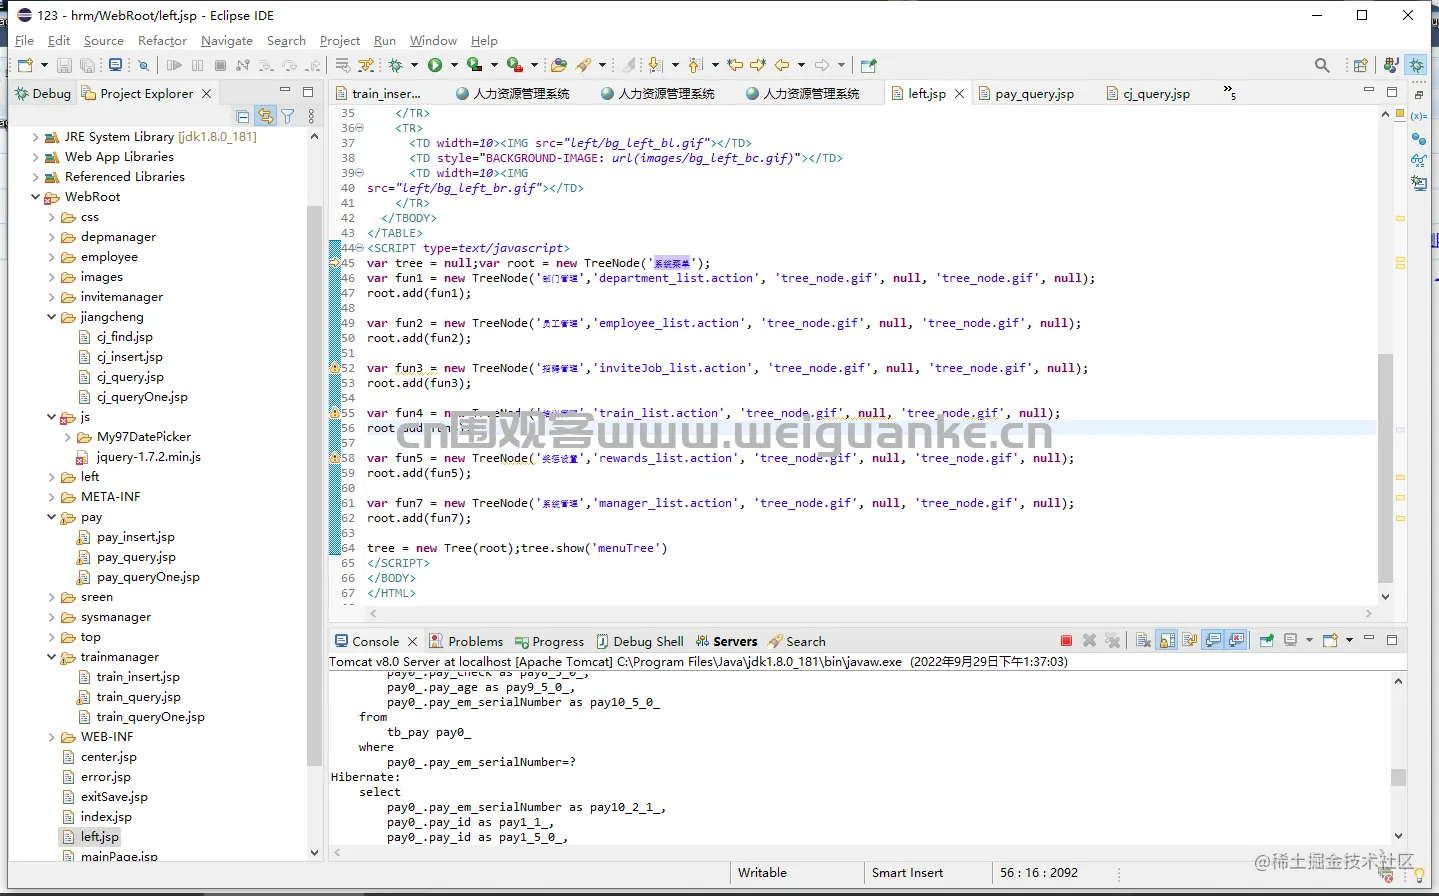The width and height of the screenshot is (1439, 896).
Task: Switch to the Java EE perspective icon
Action: click(1391, 65)
